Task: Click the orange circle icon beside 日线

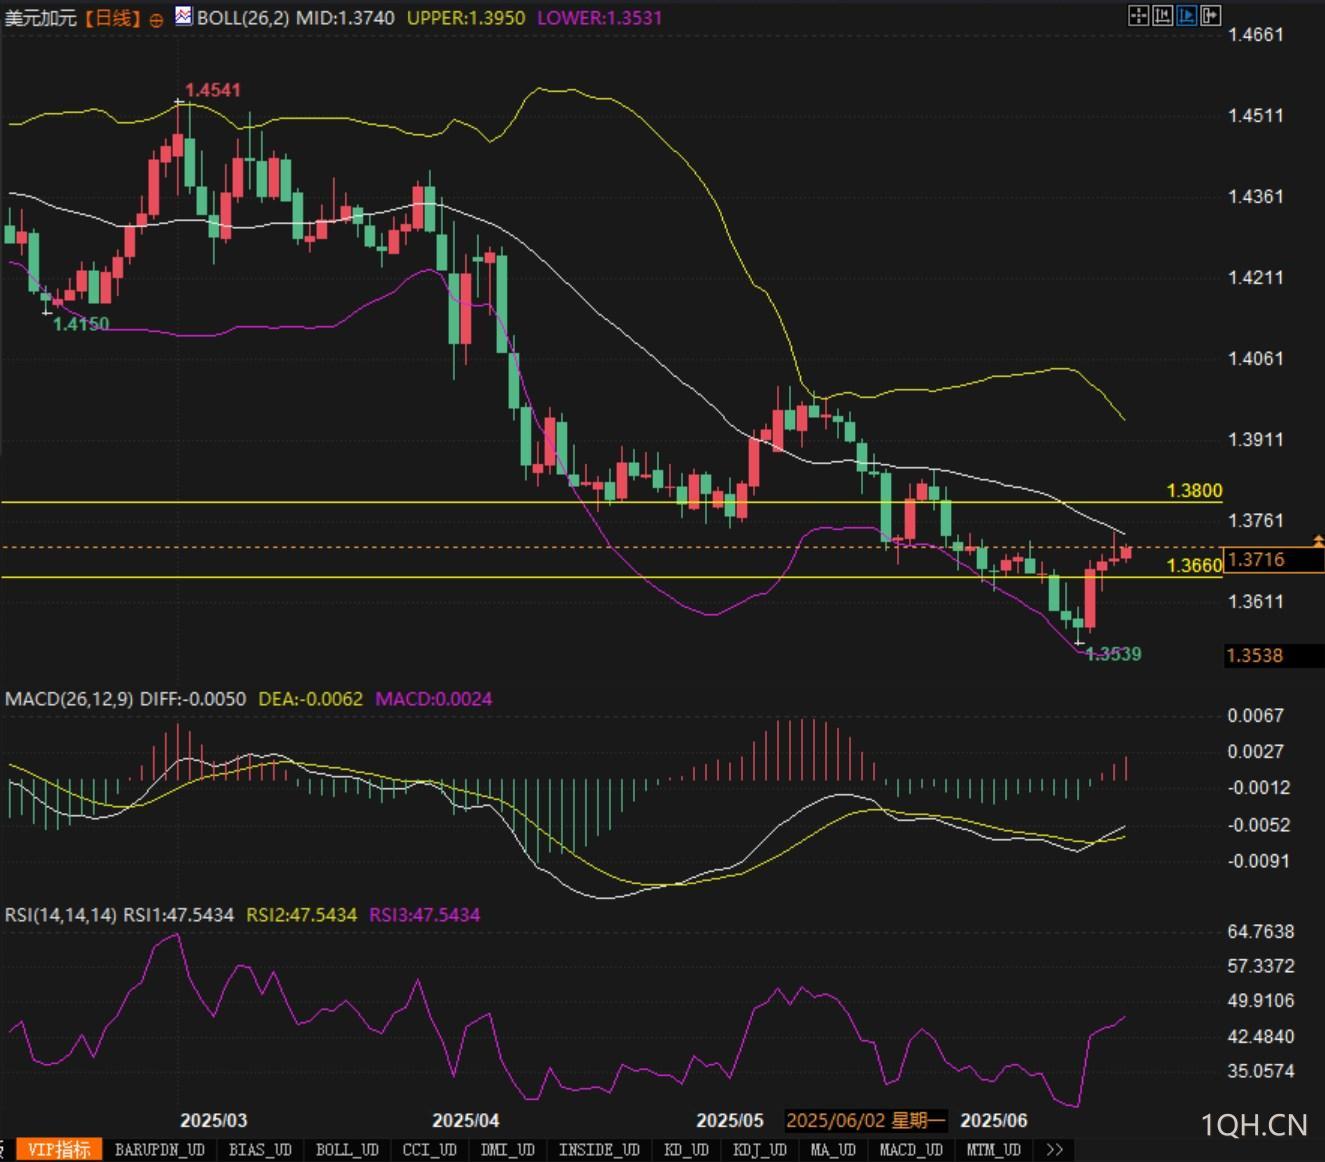Action: click(x=156, y=19)
